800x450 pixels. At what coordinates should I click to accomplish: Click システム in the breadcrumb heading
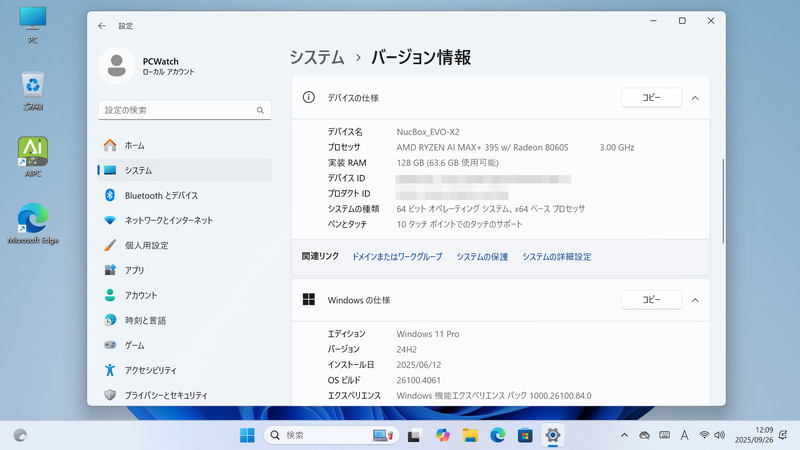(x=317, y=57)
